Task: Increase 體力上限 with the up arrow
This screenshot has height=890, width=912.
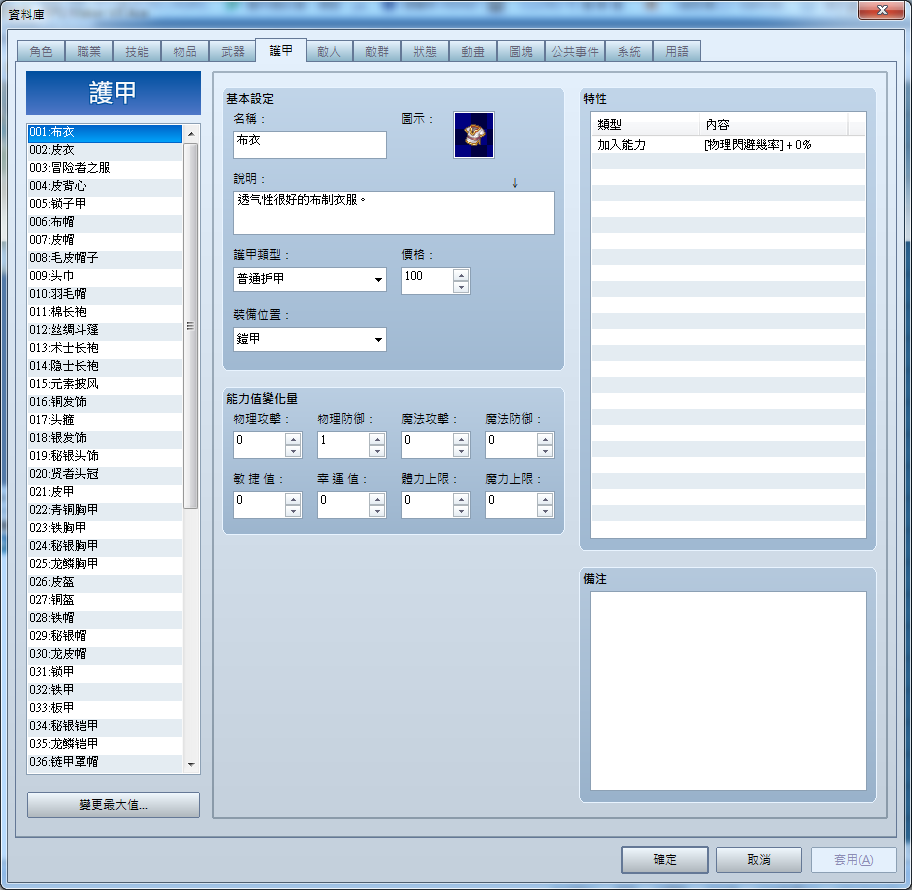Action: pos(461,499)
